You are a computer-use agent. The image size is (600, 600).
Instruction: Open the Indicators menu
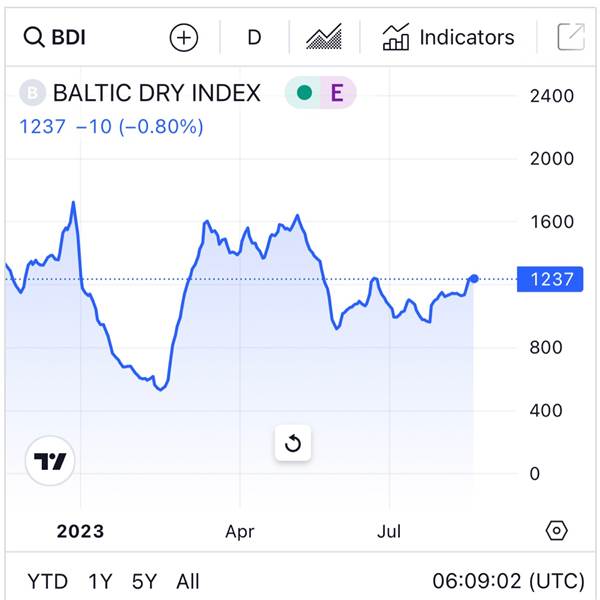coord(448,37)
